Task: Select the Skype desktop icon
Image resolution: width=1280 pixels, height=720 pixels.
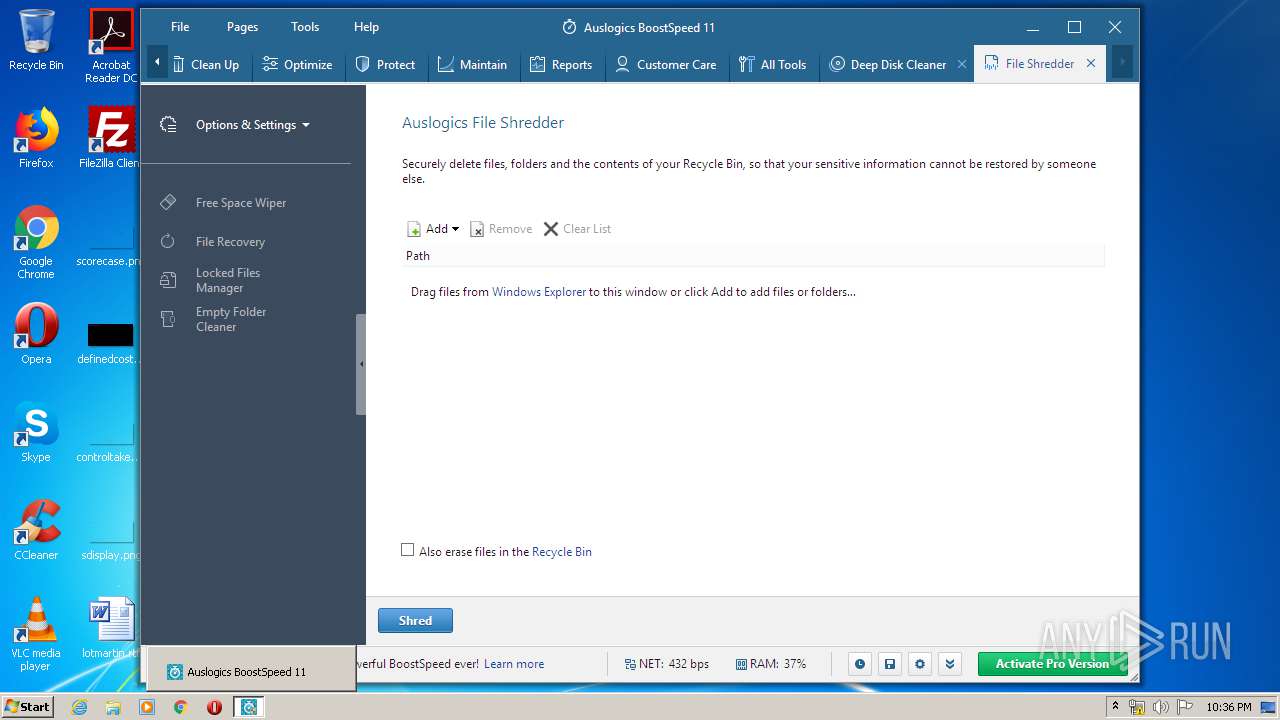Action: coord(36,432)
